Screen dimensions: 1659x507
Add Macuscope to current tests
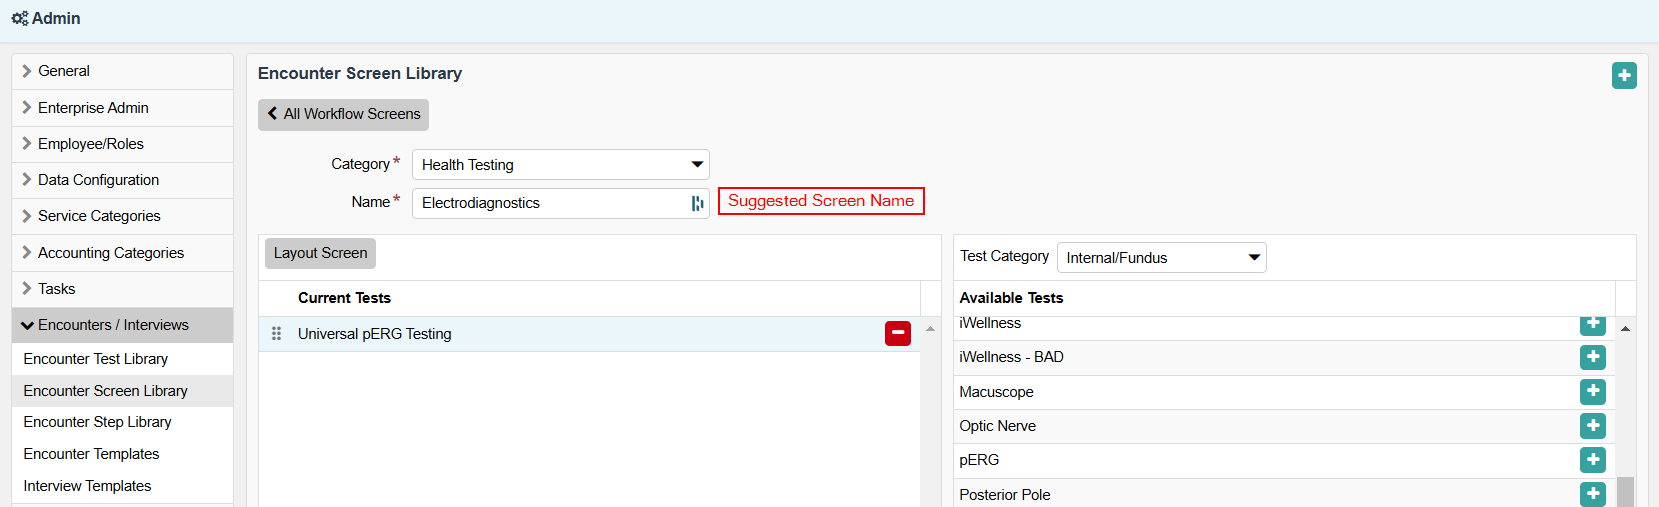pyautogui.click(x=1592, y=392)
